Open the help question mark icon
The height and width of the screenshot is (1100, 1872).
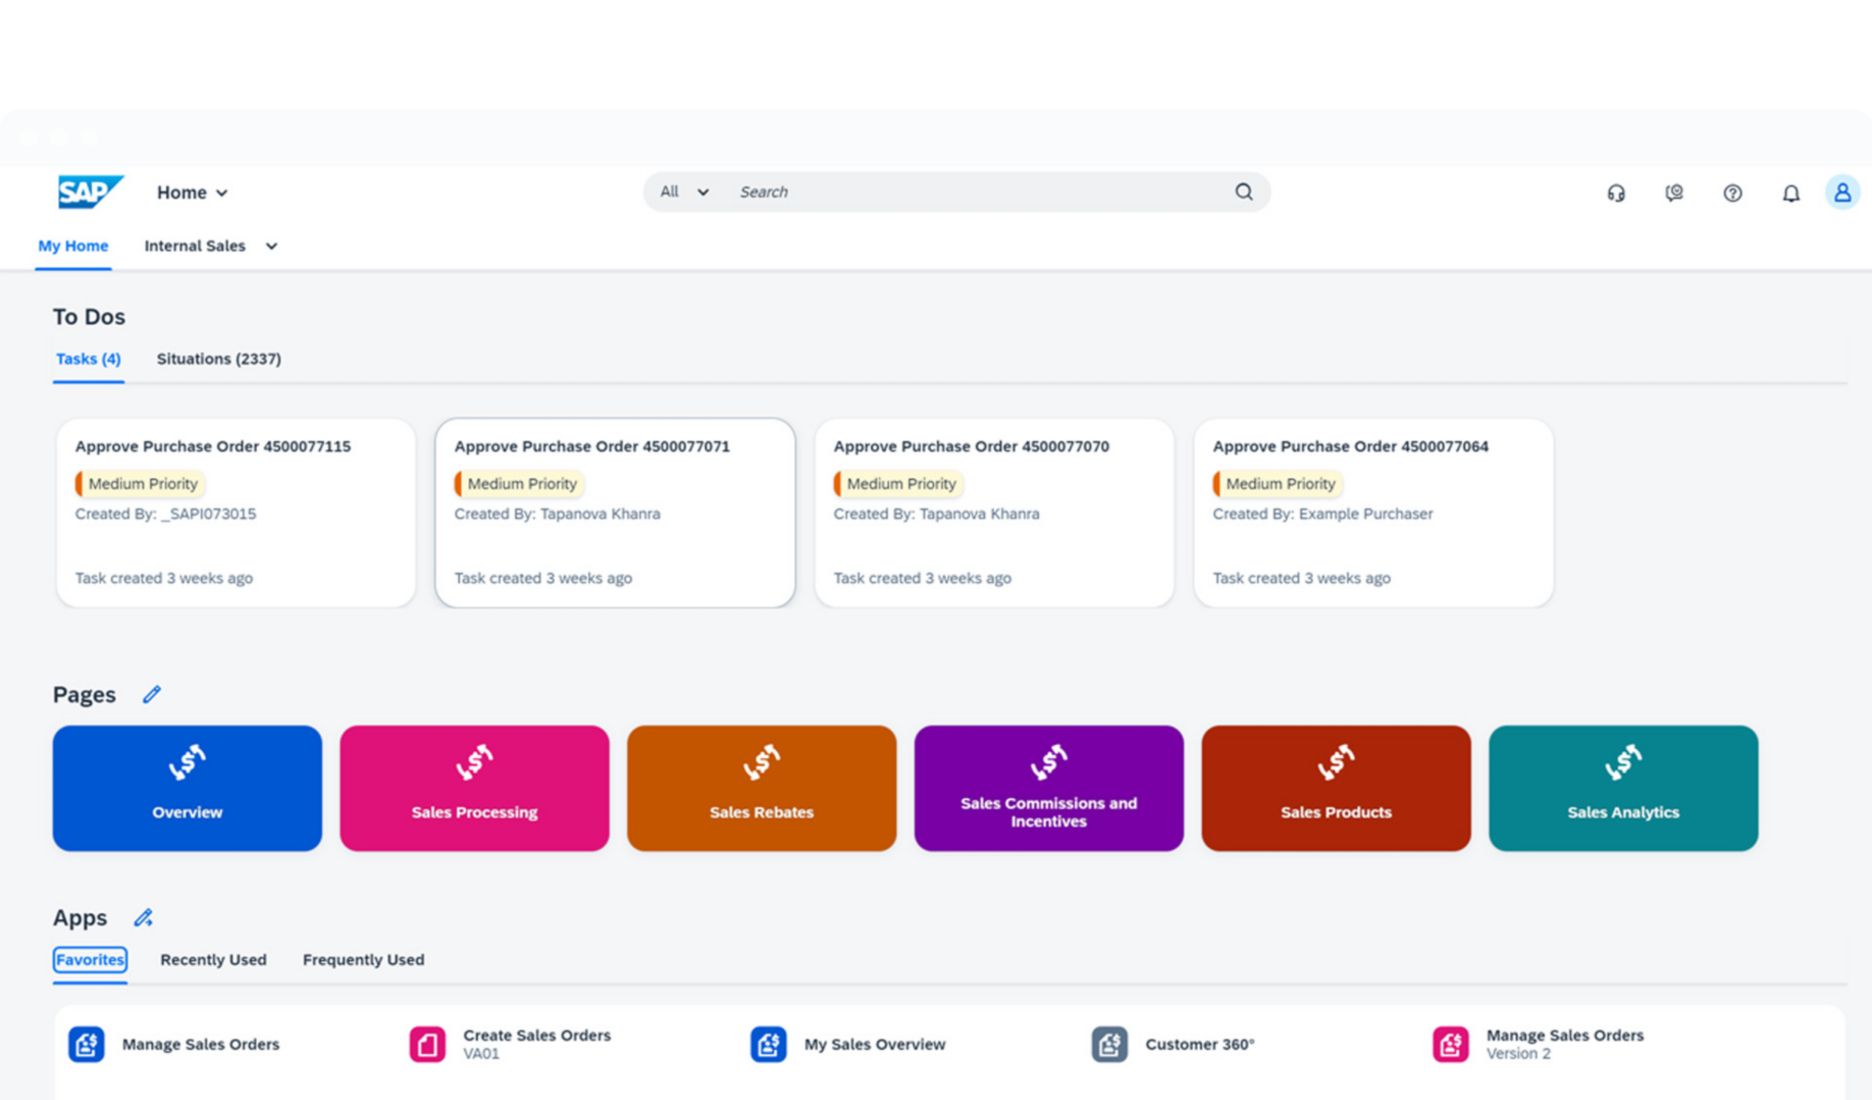[1732, 193]
